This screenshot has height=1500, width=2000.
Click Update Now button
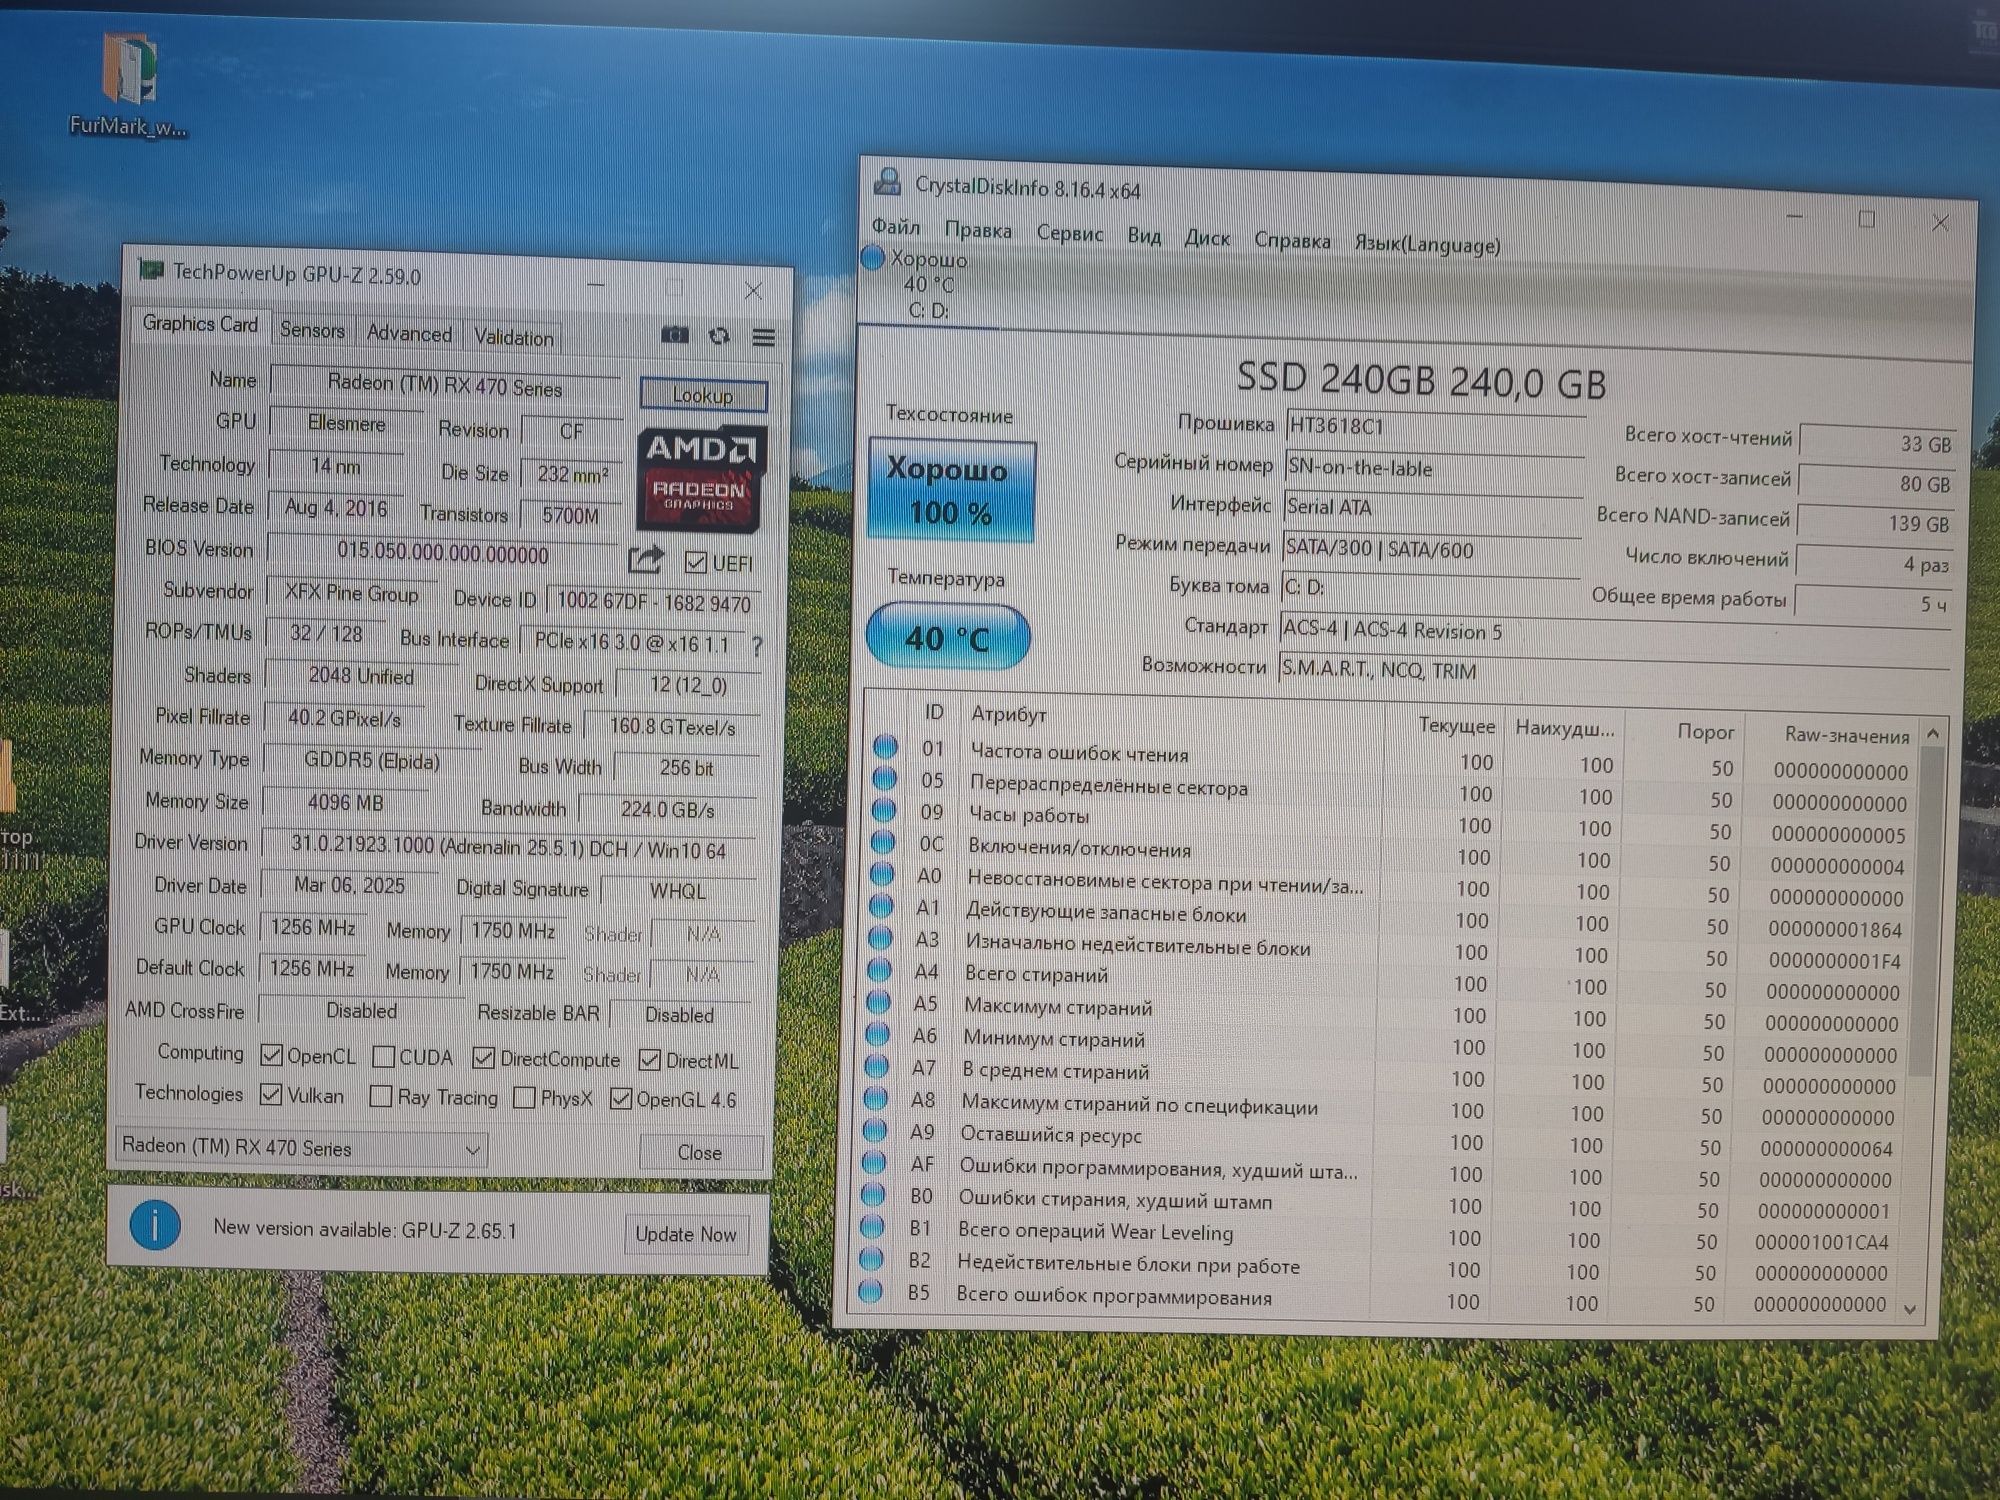click(686, 1234)
